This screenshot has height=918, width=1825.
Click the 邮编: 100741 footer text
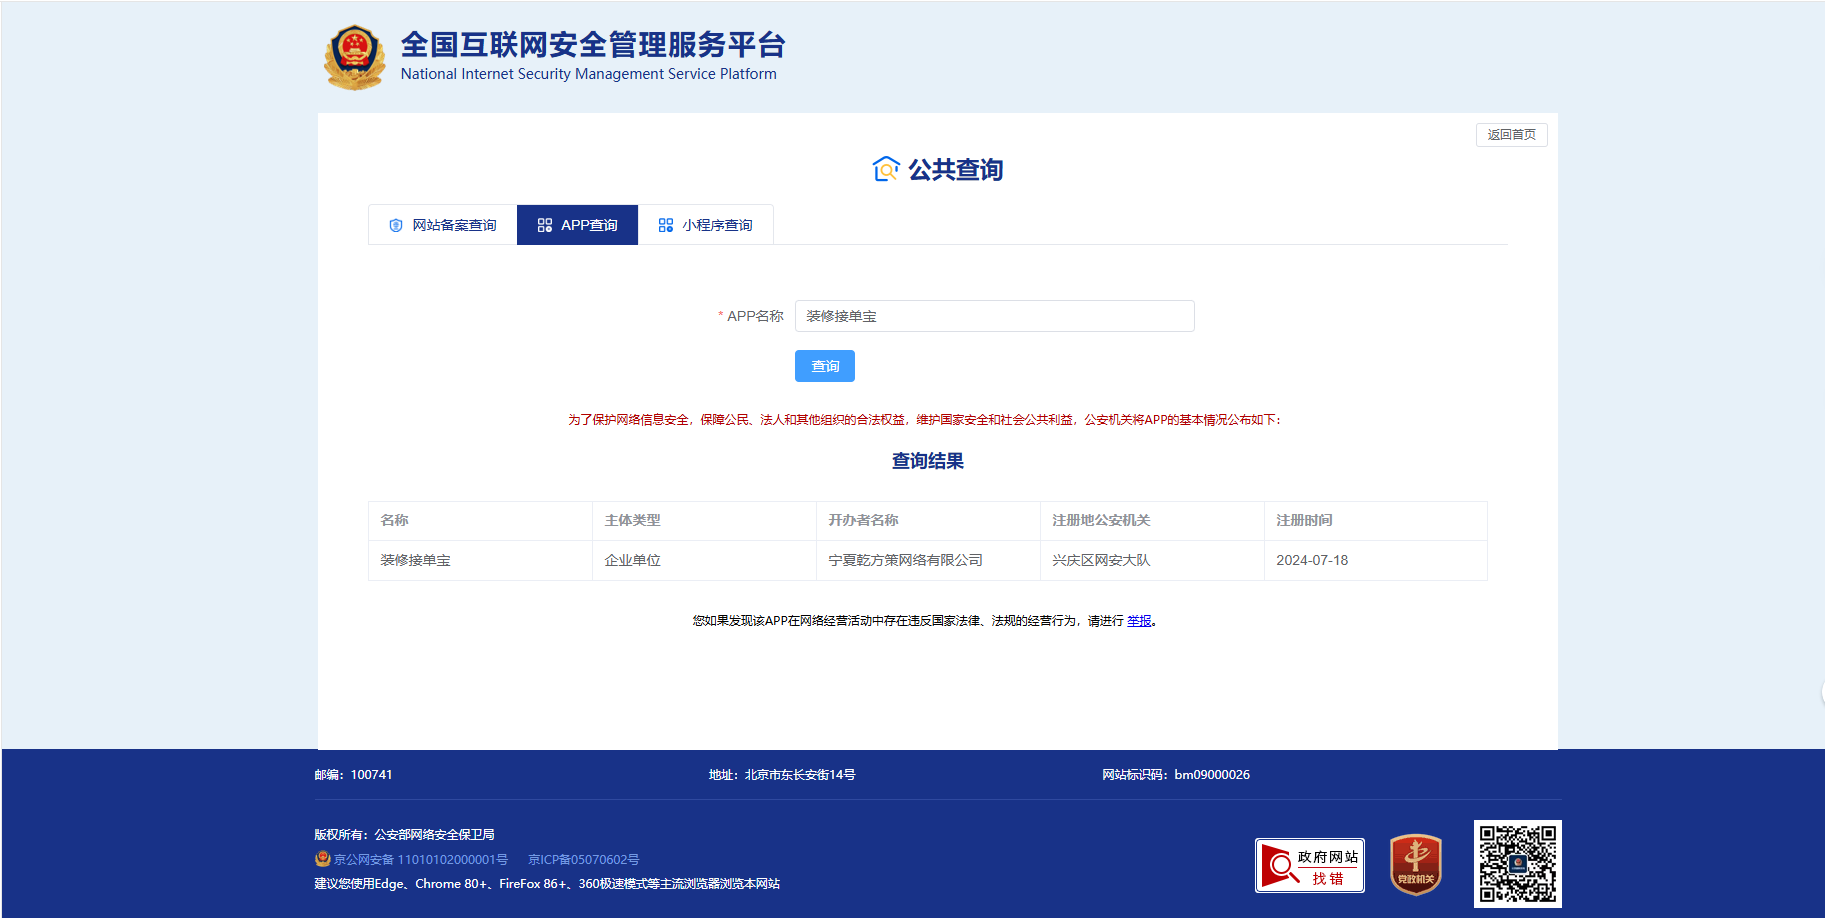point(353,775)
